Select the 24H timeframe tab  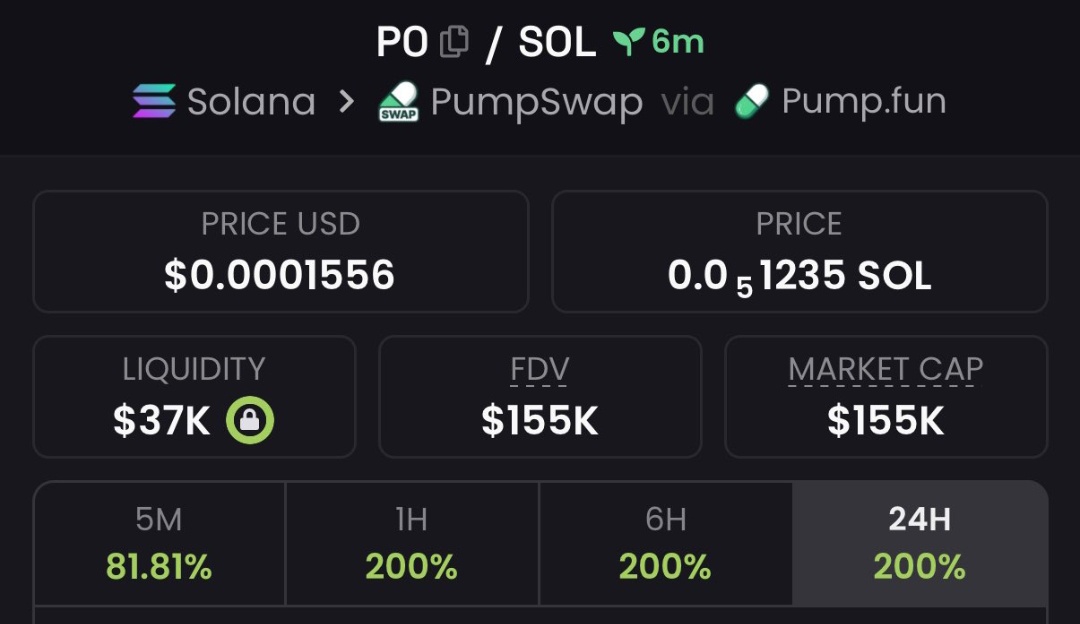point(919,543)
